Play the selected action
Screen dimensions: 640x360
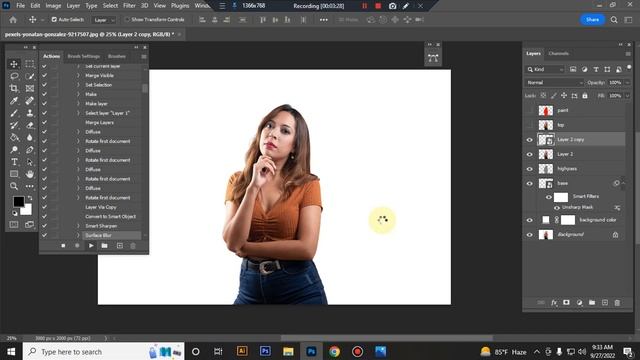(x=91, y=246)
